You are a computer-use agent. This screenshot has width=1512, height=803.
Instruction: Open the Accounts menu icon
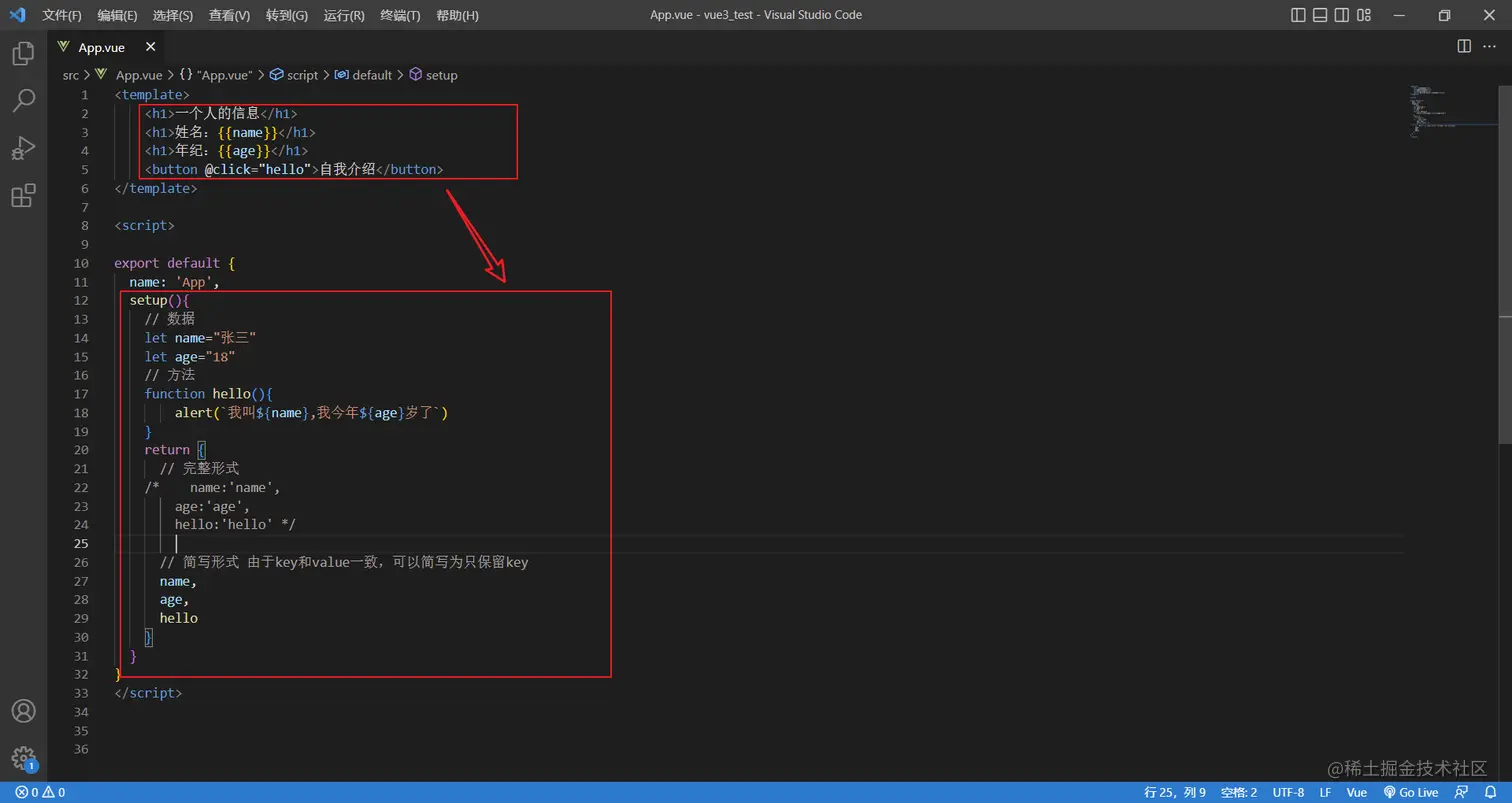point(23,711)
